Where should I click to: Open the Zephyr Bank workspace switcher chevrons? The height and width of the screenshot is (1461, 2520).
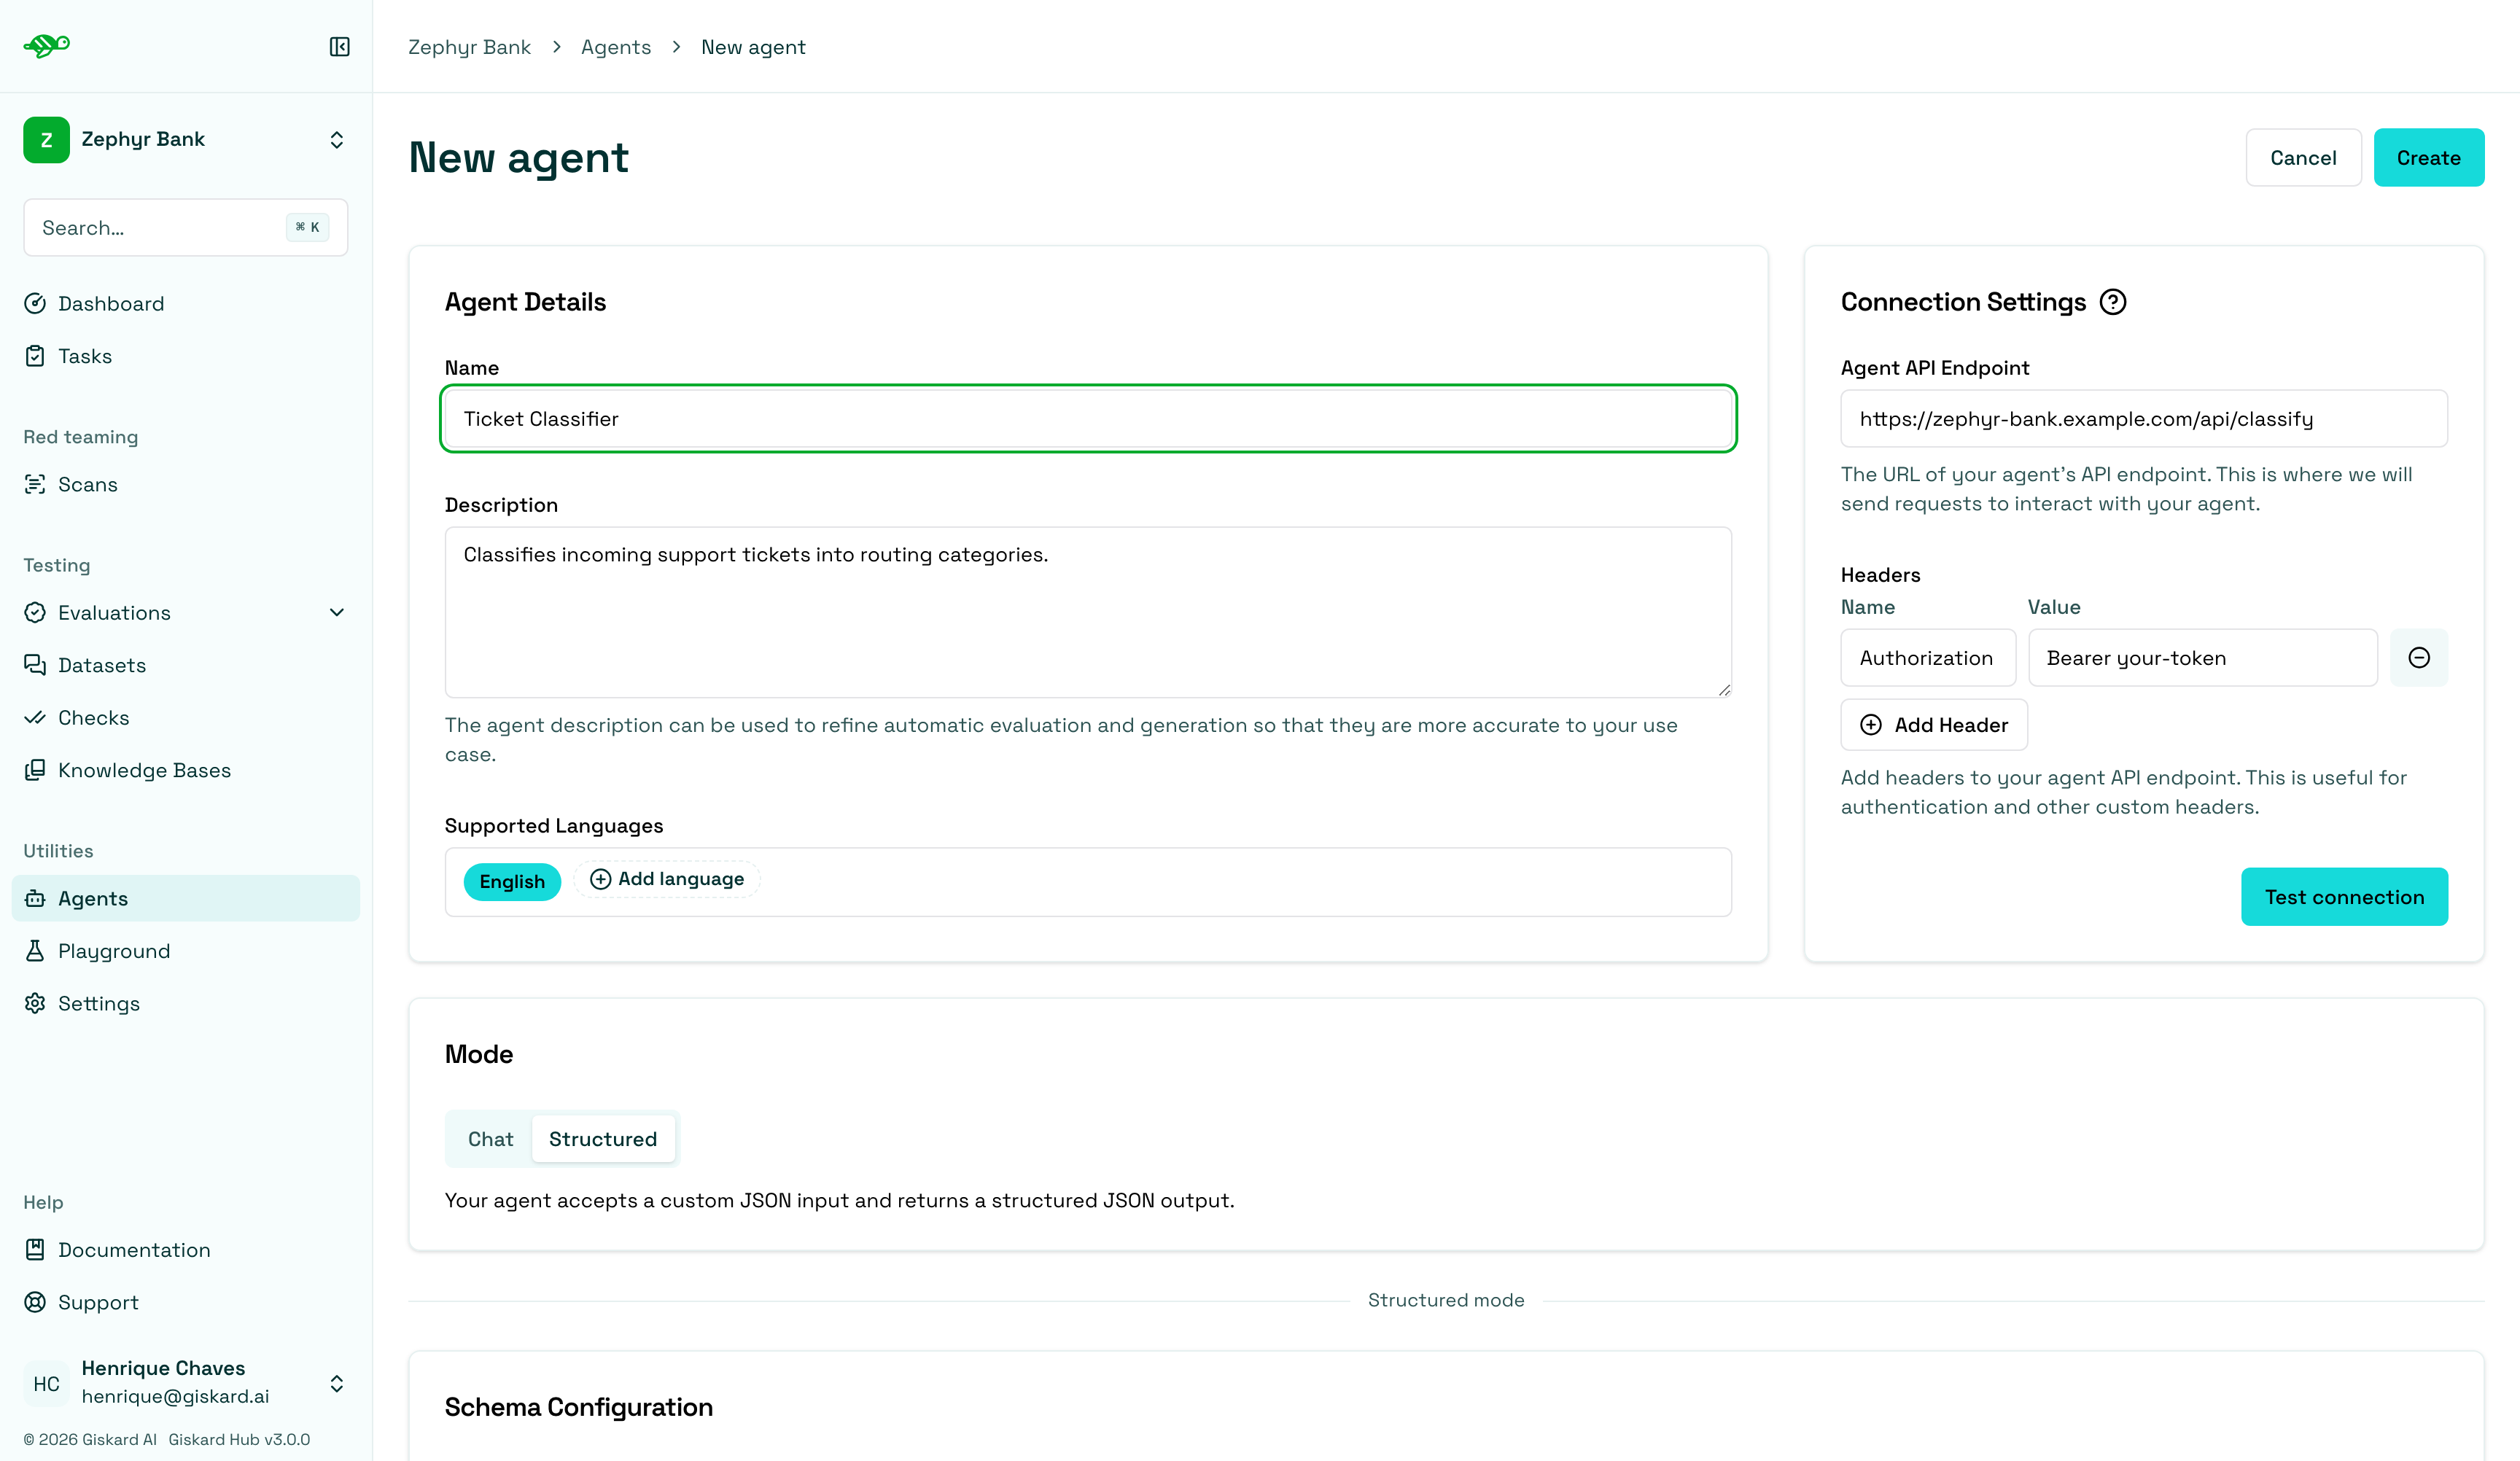click(337, 140)
